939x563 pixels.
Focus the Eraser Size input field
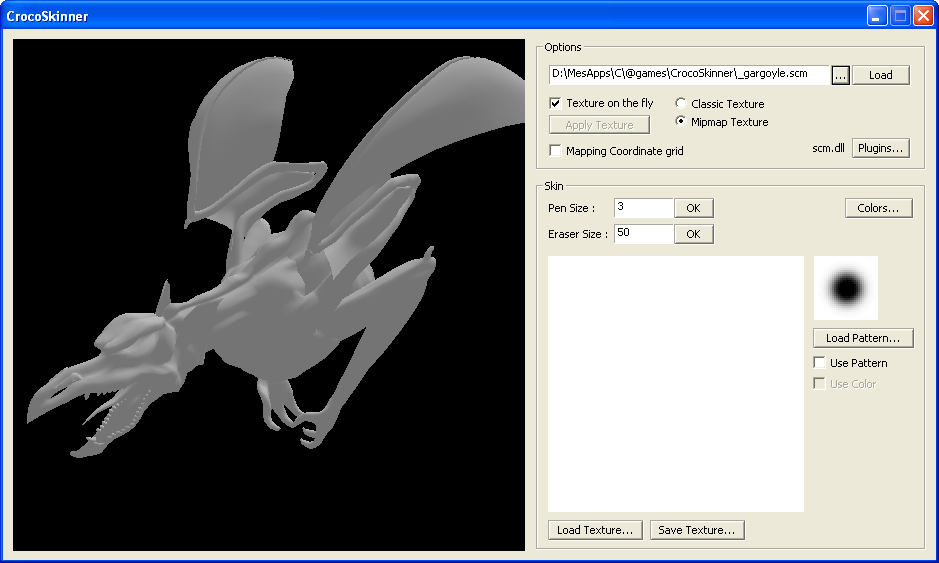pos(644,234)
